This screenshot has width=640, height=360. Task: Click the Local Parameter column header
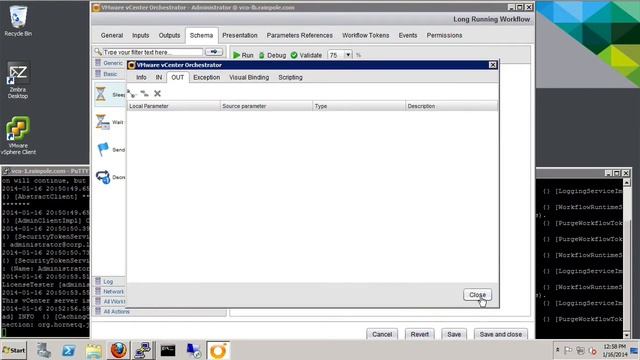pyautogui.click(x=173, y=106)
